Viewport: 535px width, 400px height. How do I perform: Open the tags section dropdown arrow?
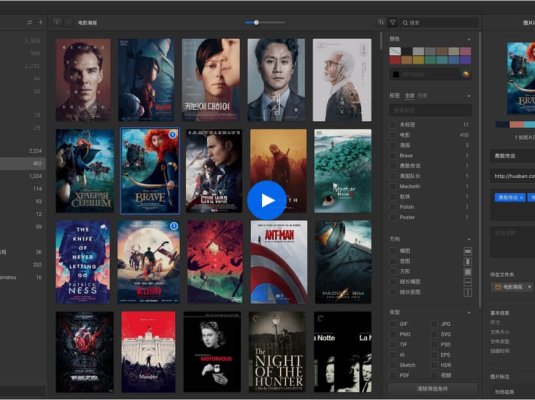point(469,96)
